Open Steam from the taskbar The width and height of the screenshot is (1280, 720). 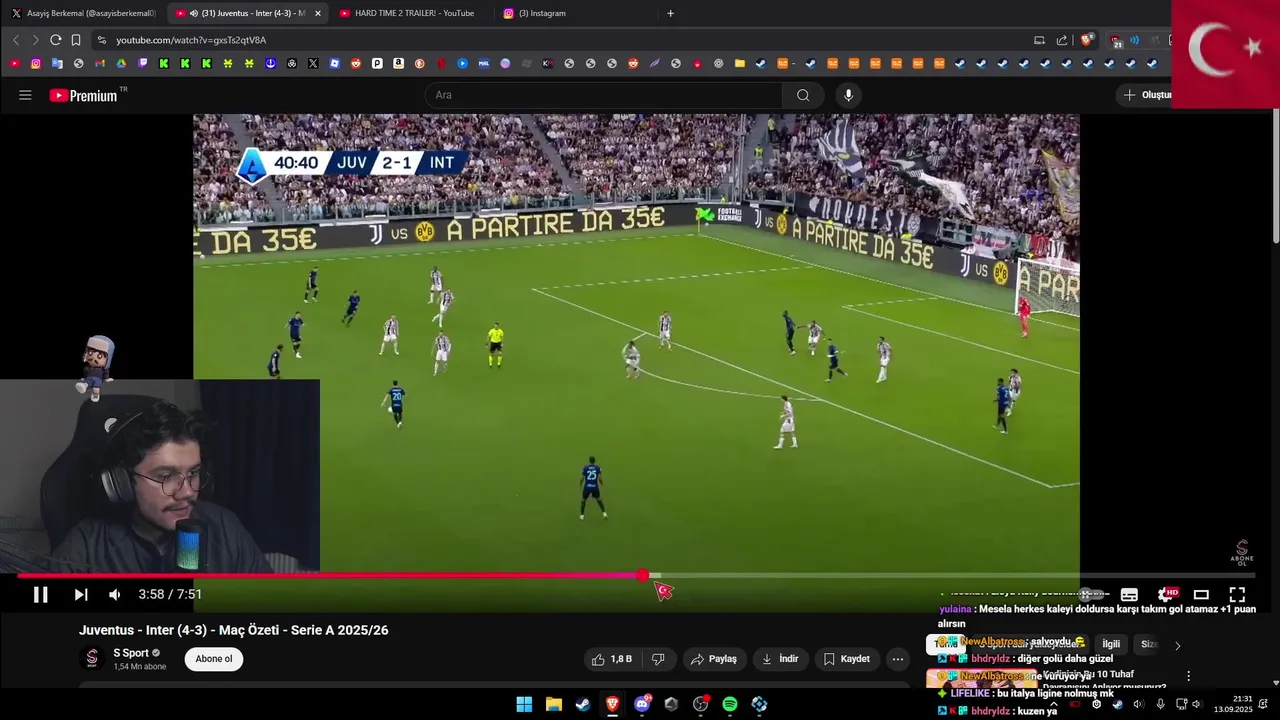click(582, 704)
